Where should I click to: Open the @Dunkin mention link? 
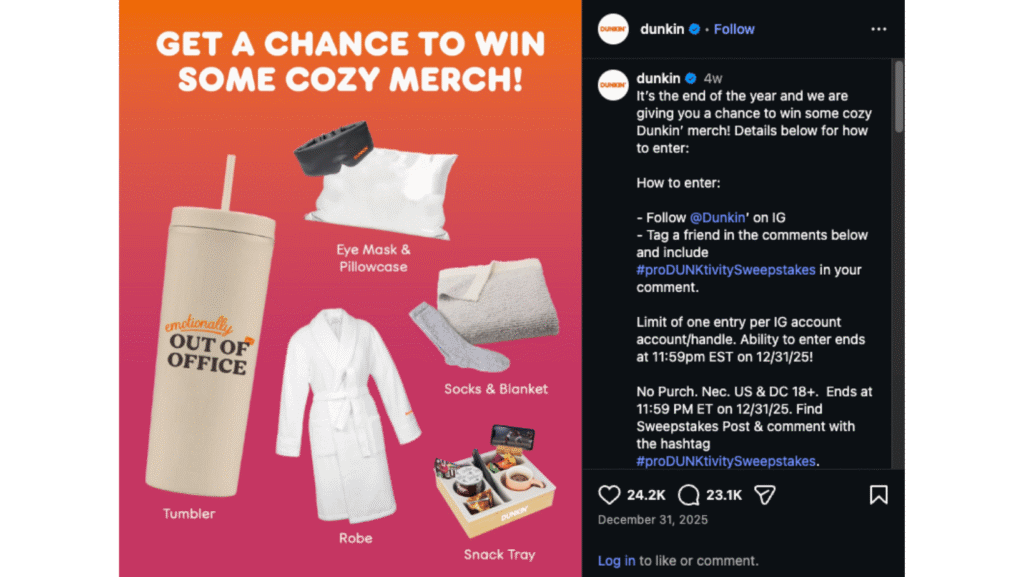tap(717, 217)
